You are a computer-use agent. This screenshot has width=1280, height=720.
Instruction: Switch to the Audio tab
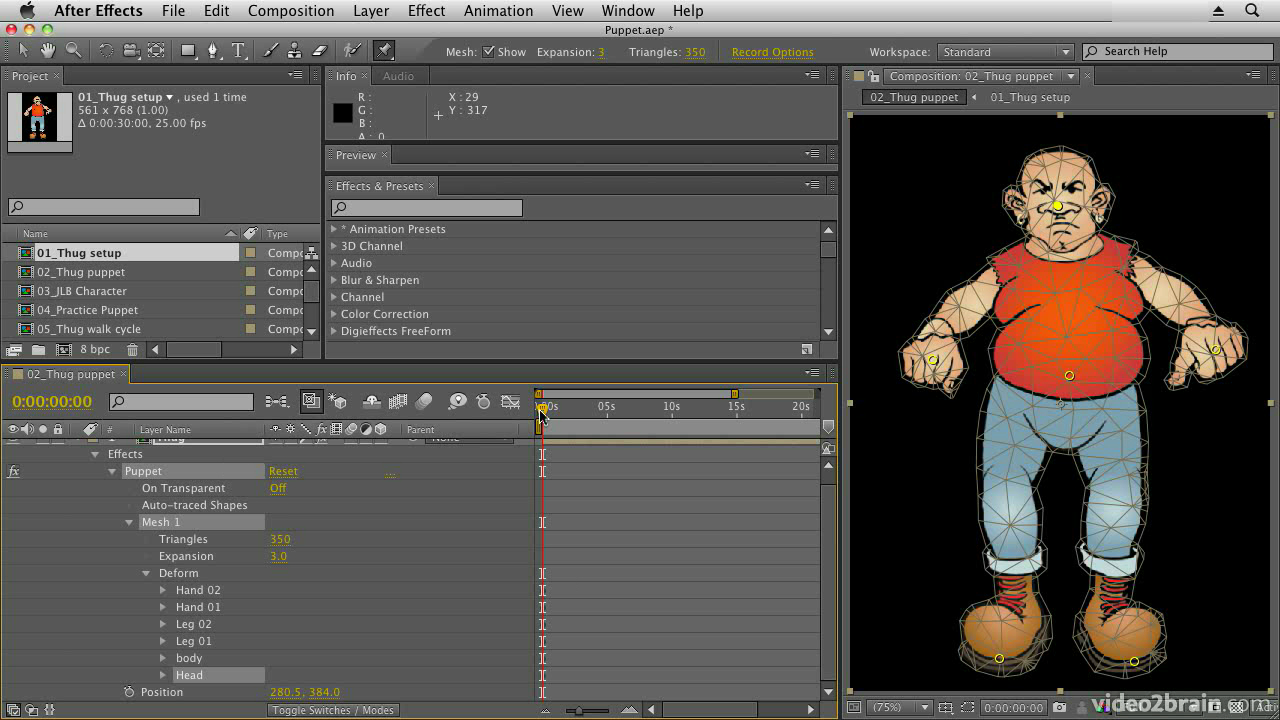pyautogui.click(x=398, y=76)
